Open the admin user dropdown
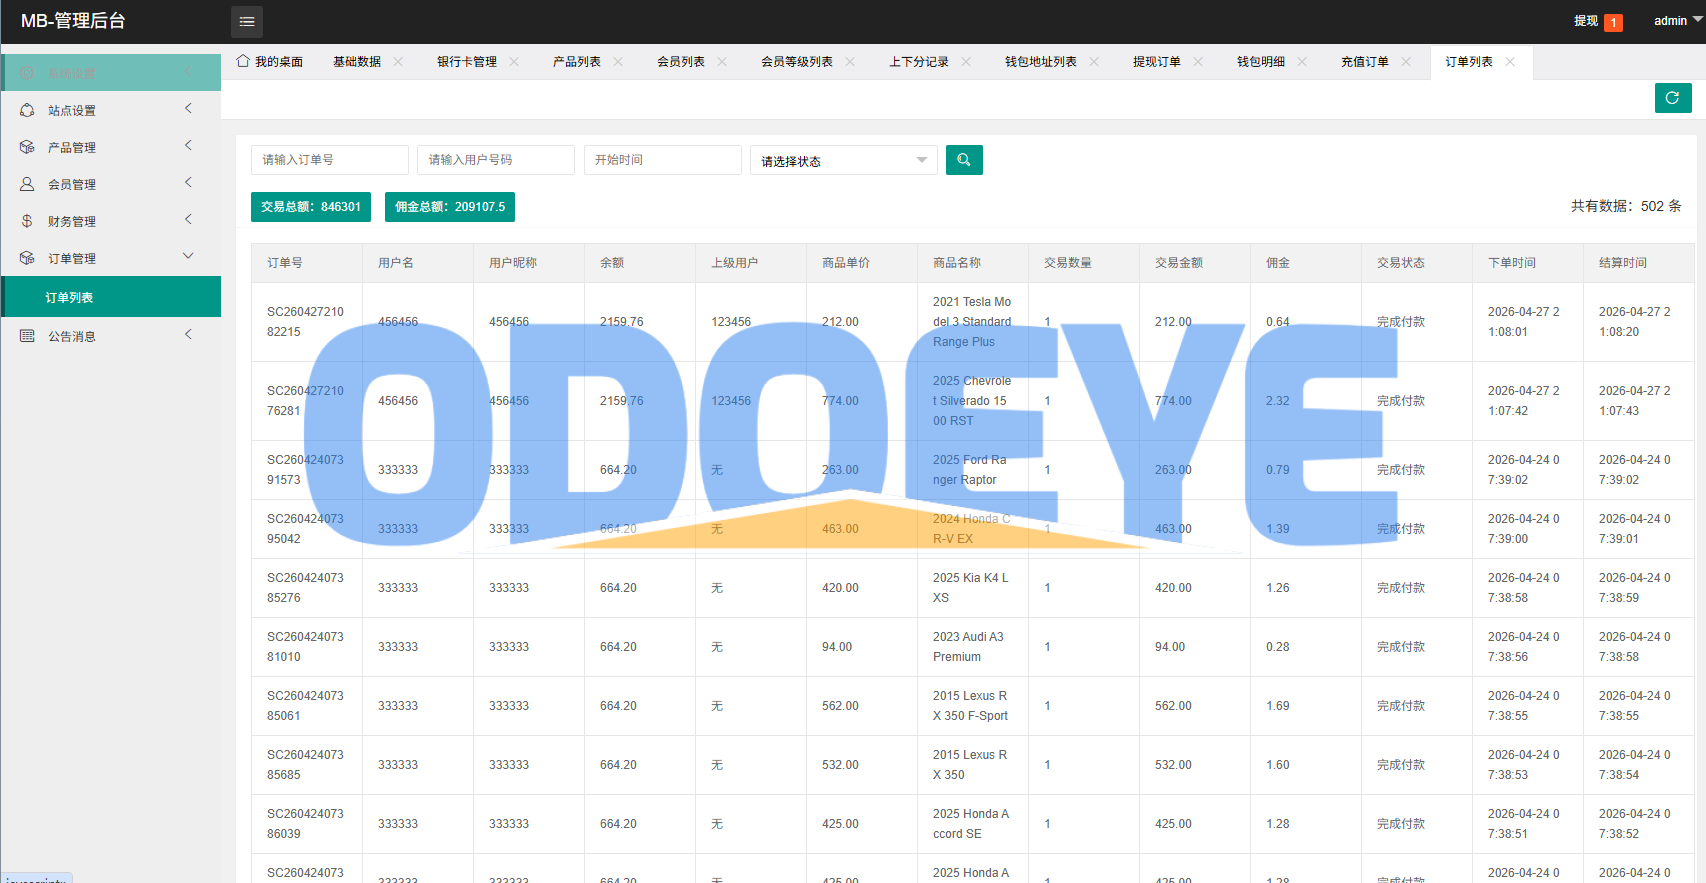 click(1677, 21)
